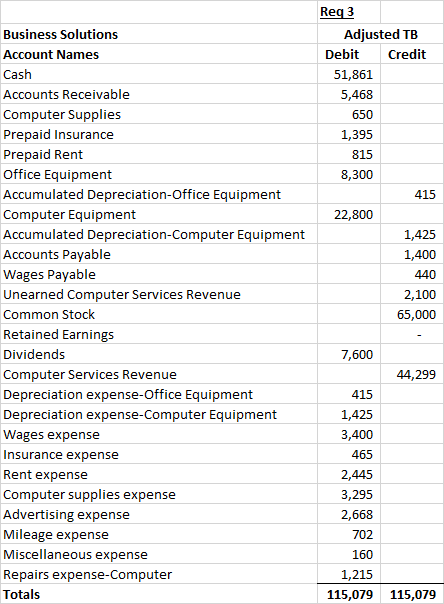Click the 'Advertising expense' label
The width and height of the screenshot is (444, 604).
click(x=66, y=515)
